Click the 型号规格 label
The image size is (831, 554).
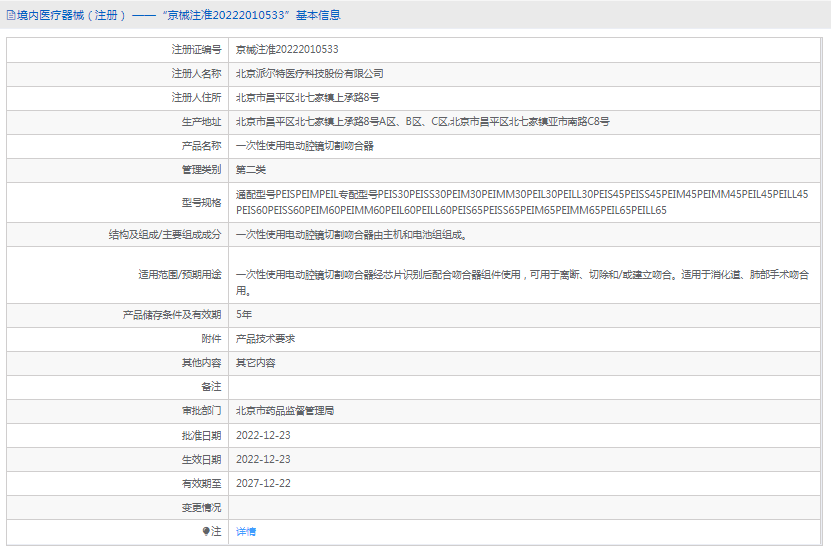[201, 203]
